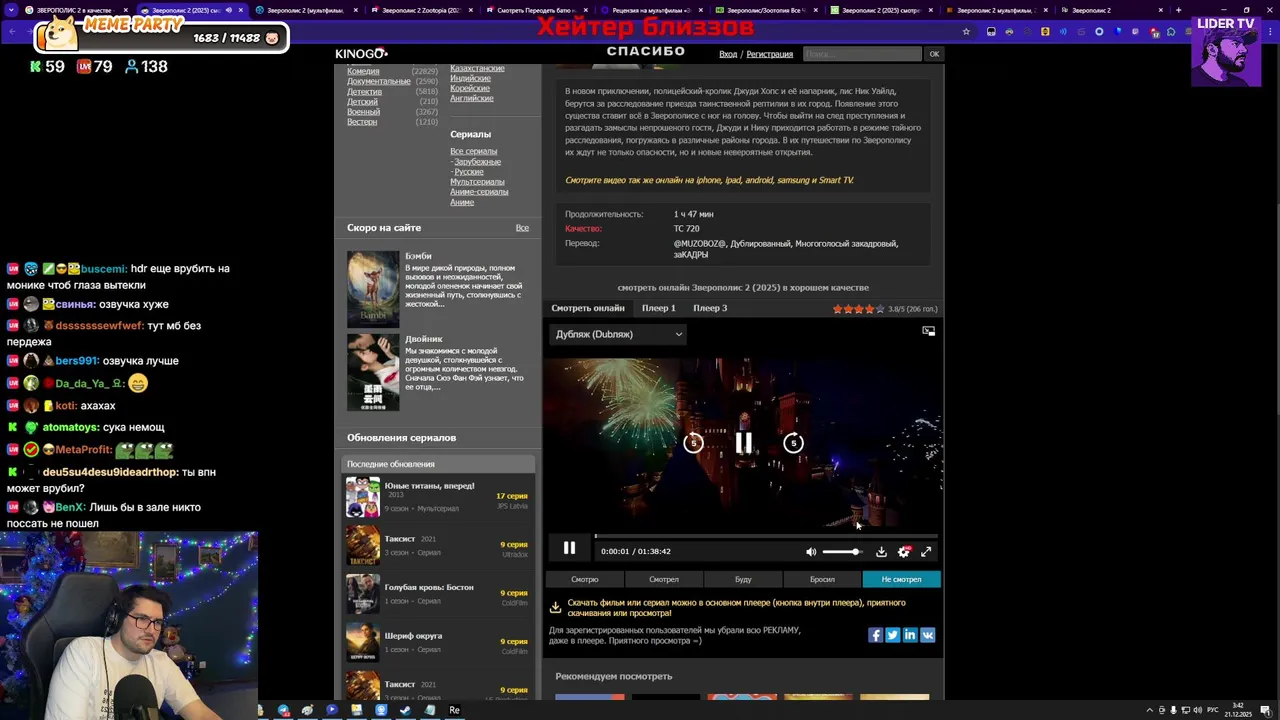Open the Telegram icon in the taskbar

(x=284, y=710)
